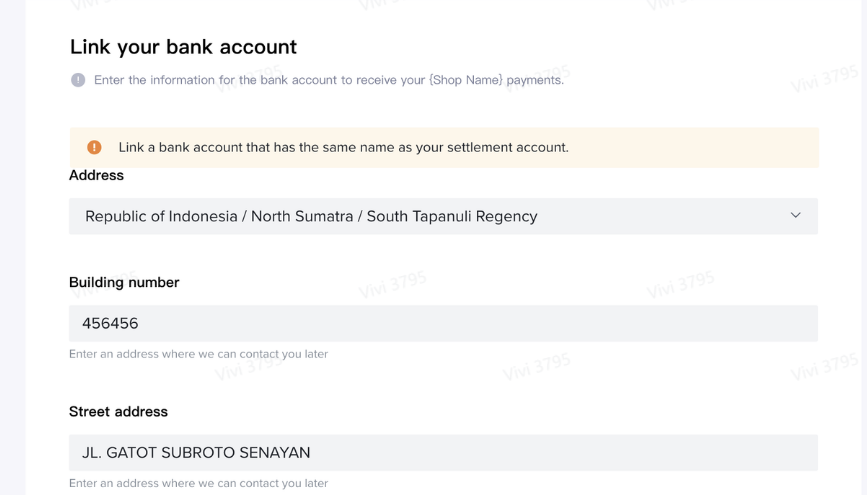
Task: Click the gray info icon below the heading
Action: tap(78, 80)
